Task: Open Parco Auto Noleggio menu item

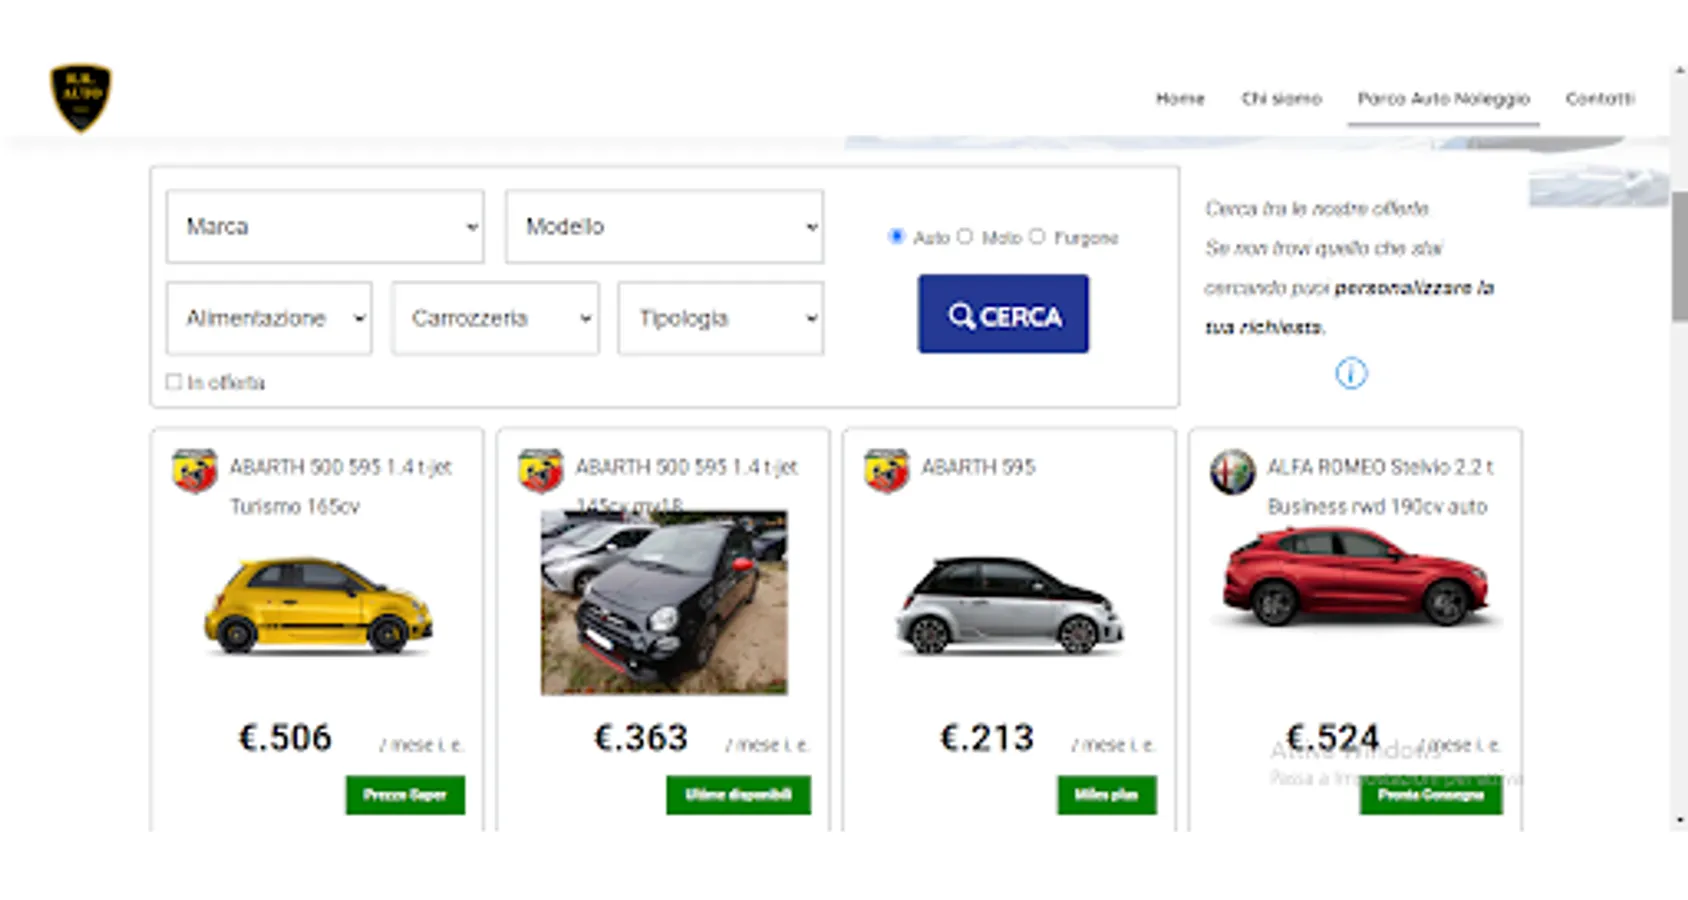Action: tap(1443, 98)
